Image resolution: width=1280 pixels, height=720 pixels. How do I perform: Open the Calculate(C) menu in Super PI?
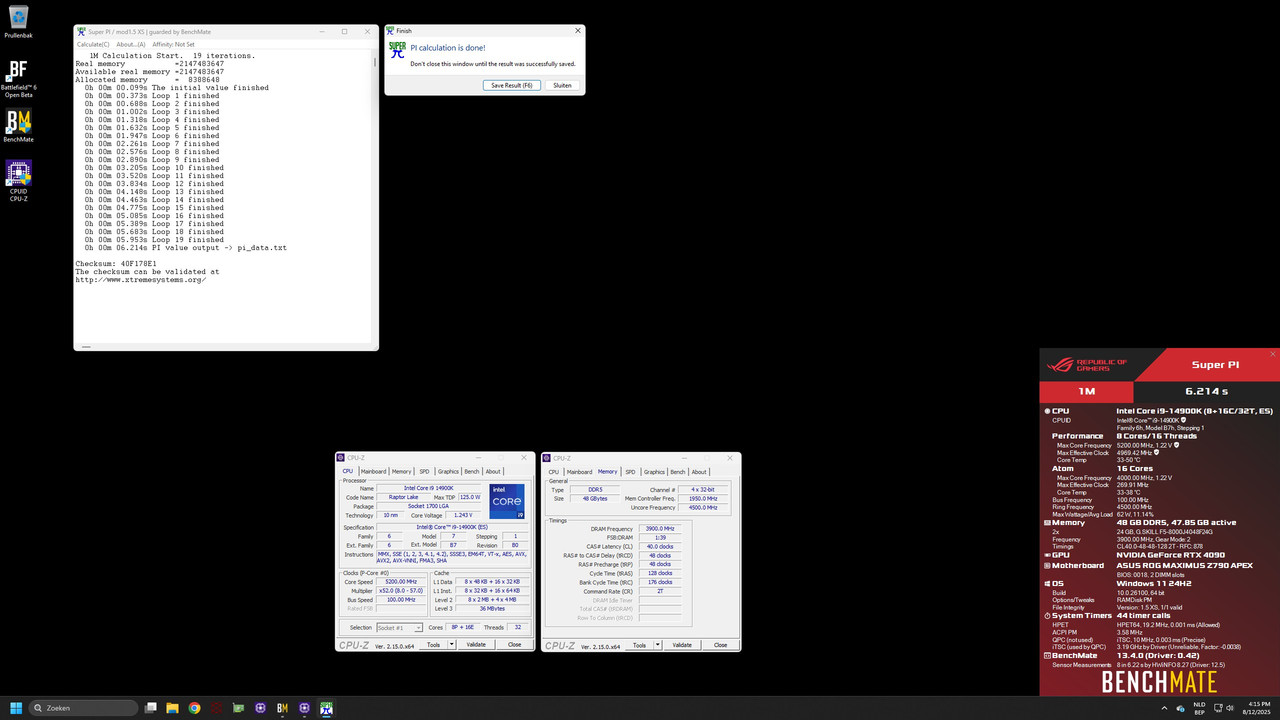pyautogui.click(x=94, y=44)
